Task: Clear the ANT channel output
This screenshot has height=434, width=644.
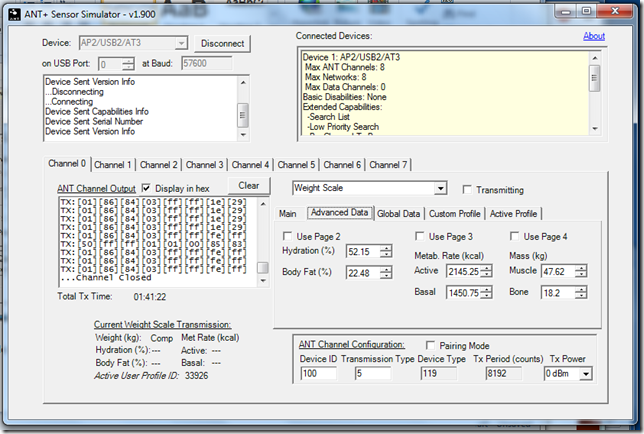Action: click(x=249, y=186)
